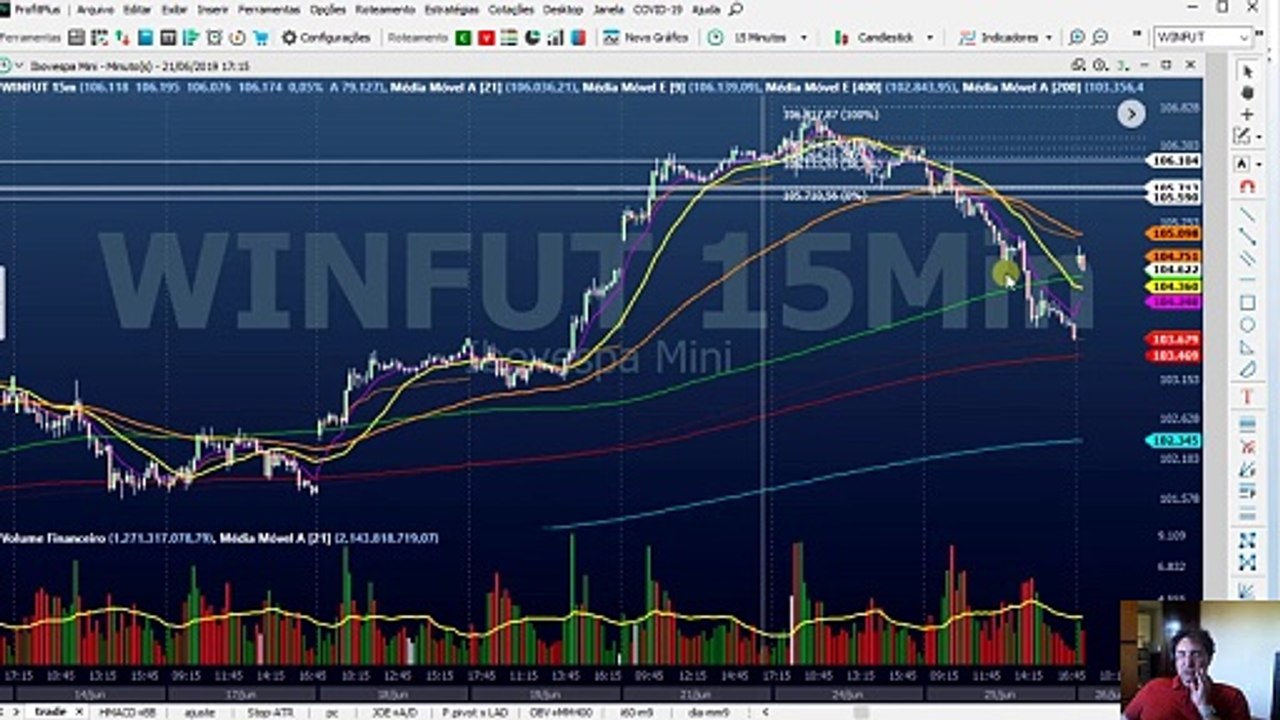Click the zoom in magnifier icon

click(x=1076, y=38)
